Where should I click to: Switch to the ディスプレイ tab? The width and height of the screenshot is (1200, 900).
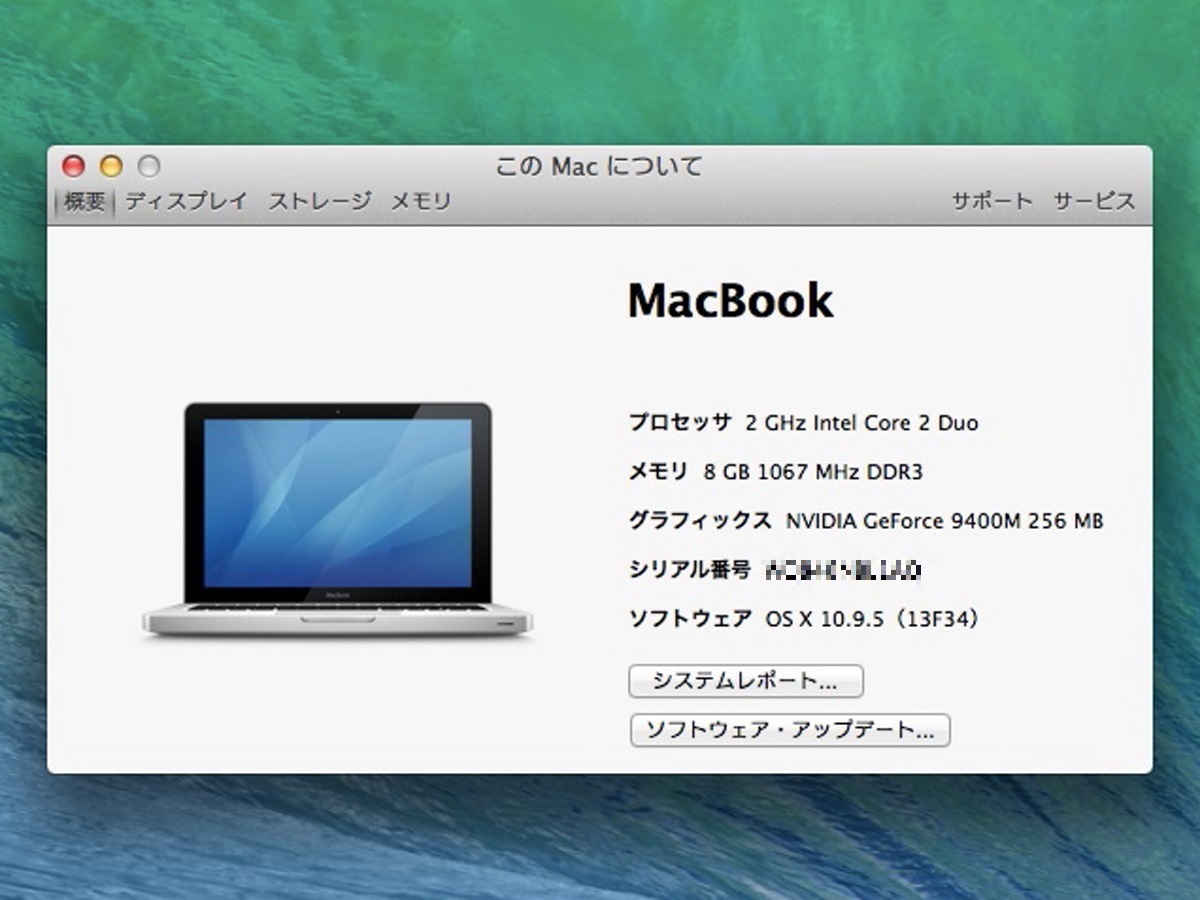[186, 201]
